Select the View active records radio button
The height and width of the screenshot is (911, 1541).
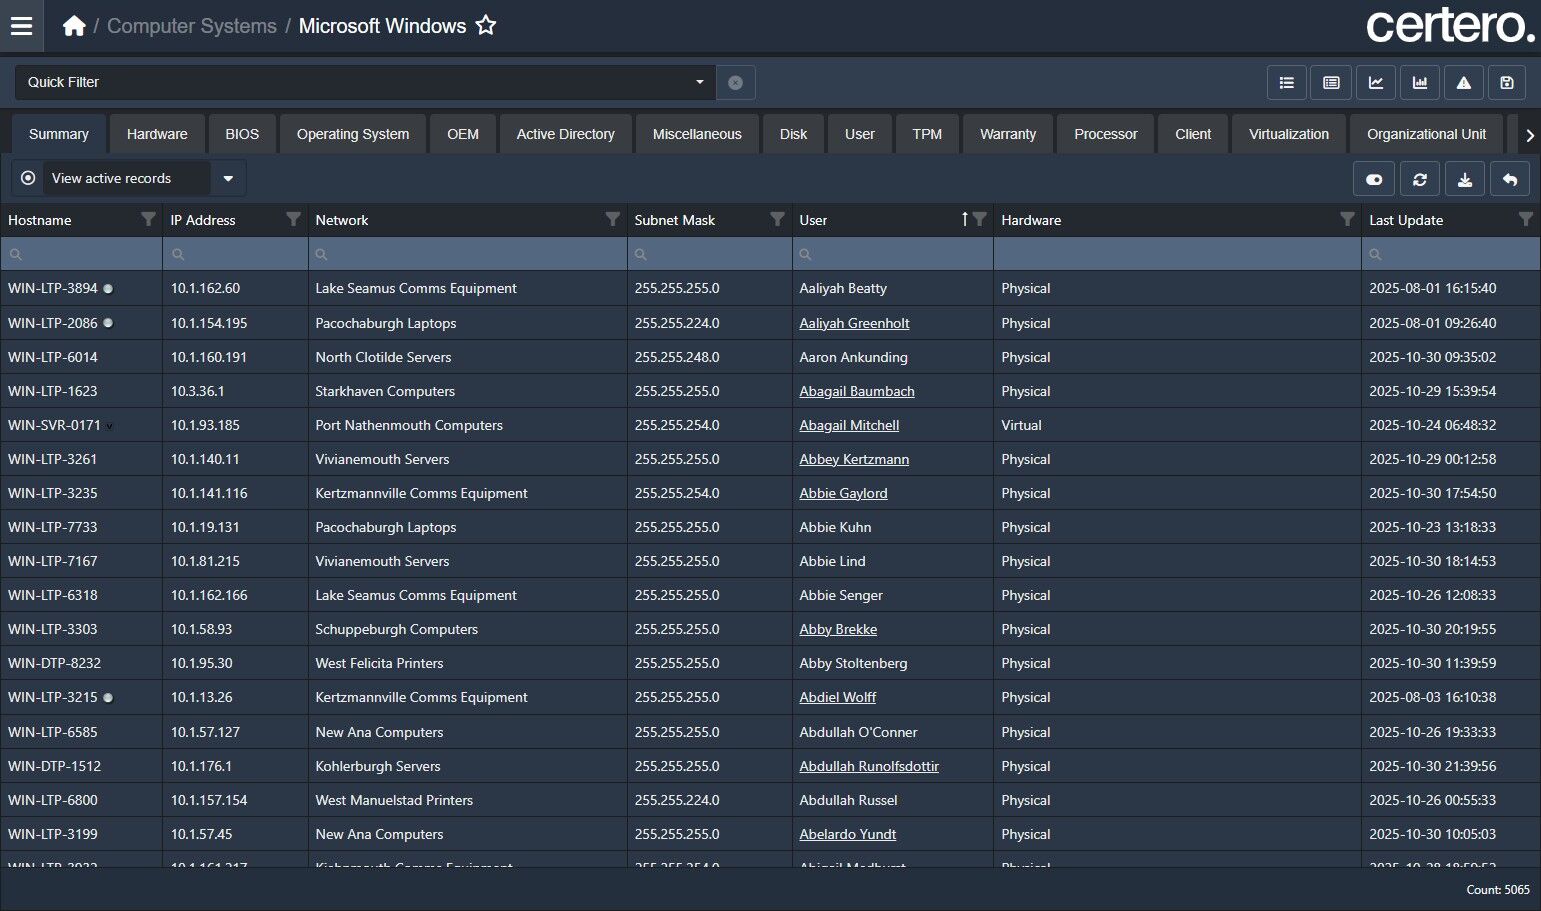[28, 178]
